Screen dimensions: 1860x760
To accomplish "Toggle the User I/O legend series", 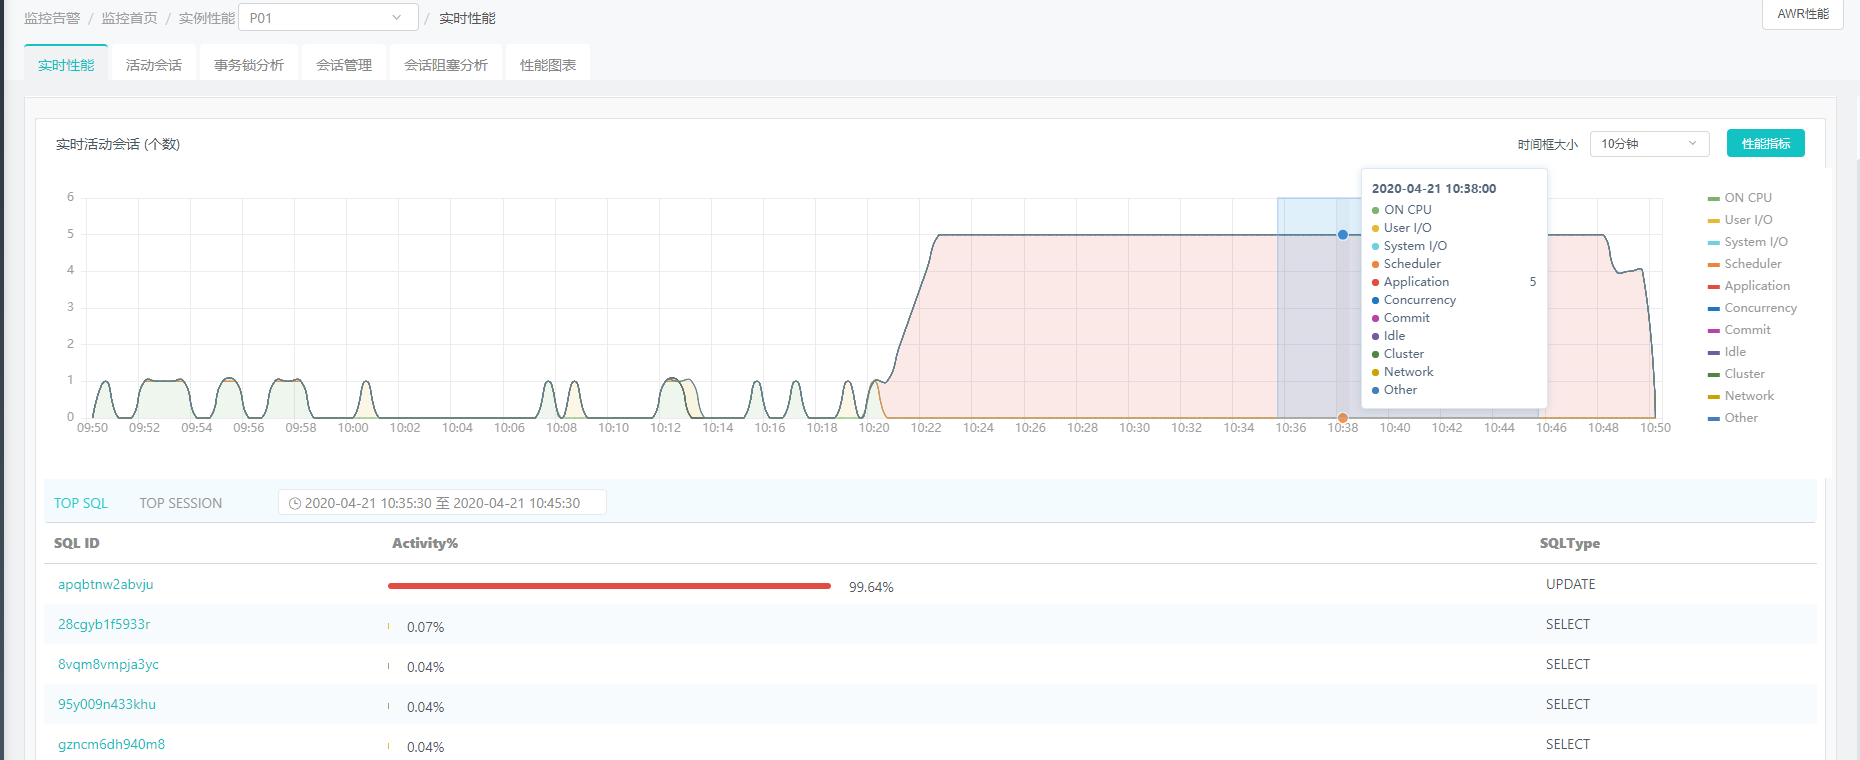I will [1740, 220].
